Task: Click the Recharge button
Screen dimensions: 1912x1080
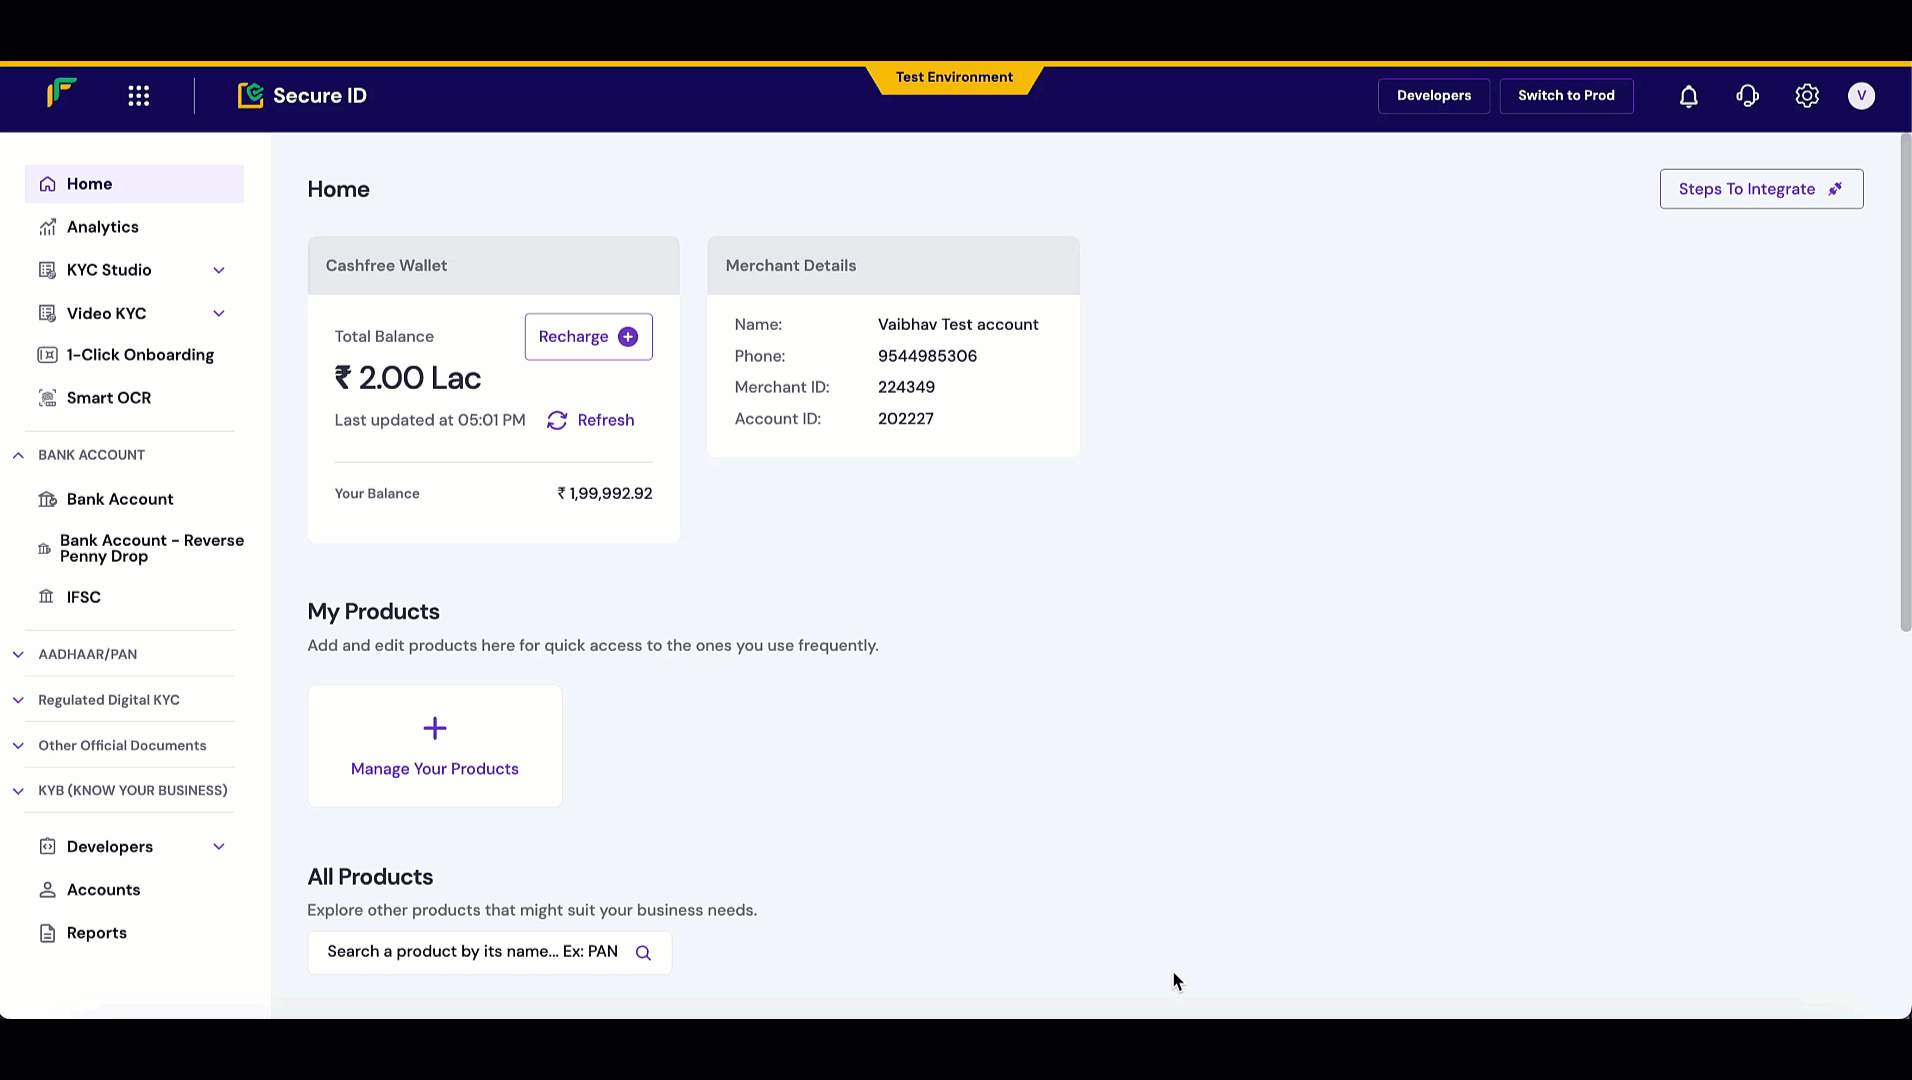Action: coord(588,337)
